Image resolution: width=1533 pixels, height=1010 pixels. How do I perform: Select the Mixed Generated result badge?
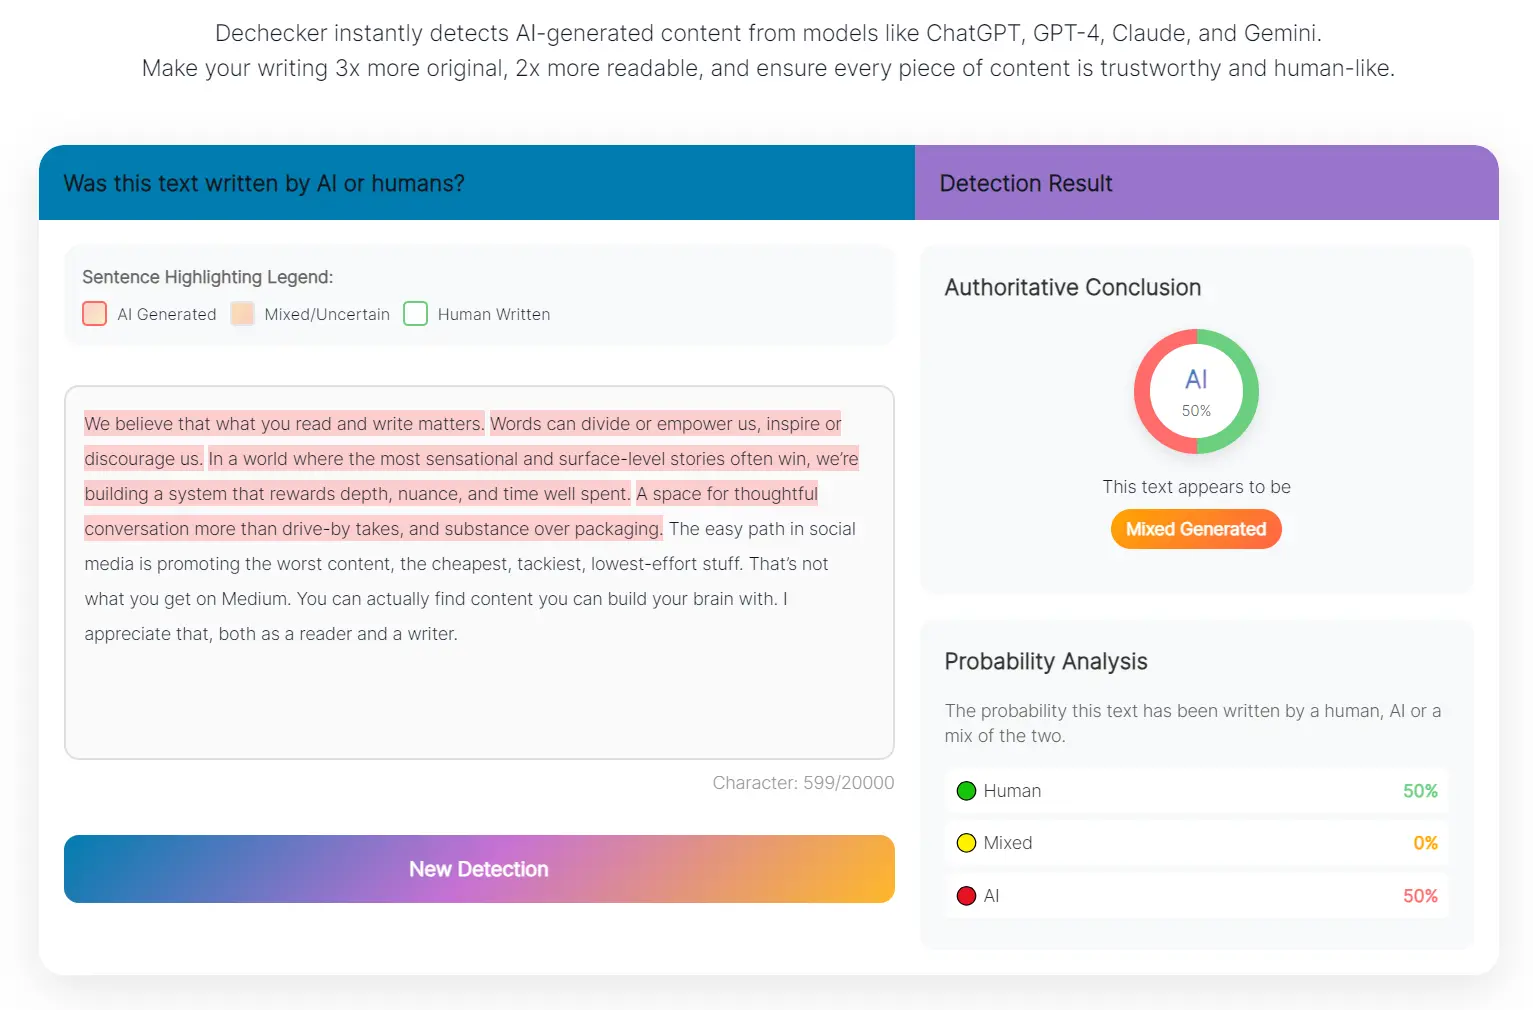click(x=1196, y=529)
